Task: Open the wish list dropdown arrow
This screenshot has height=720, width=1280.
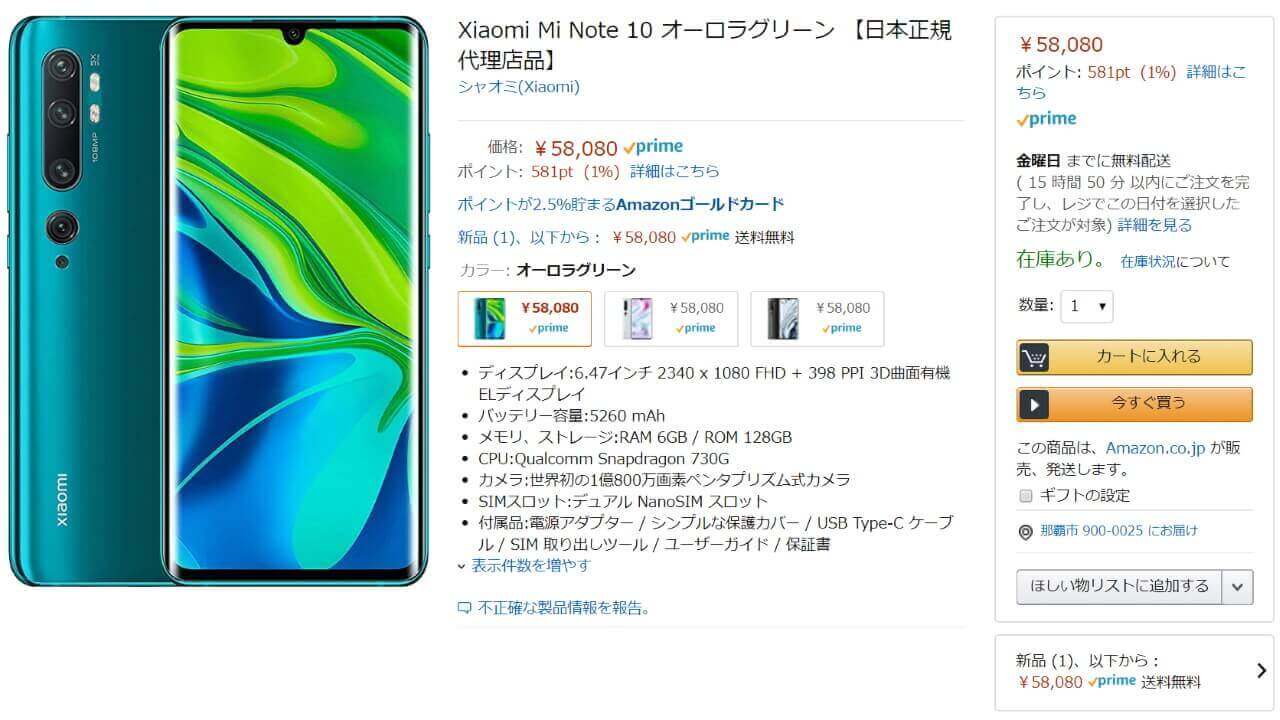Action: (x=1238, y=587)
